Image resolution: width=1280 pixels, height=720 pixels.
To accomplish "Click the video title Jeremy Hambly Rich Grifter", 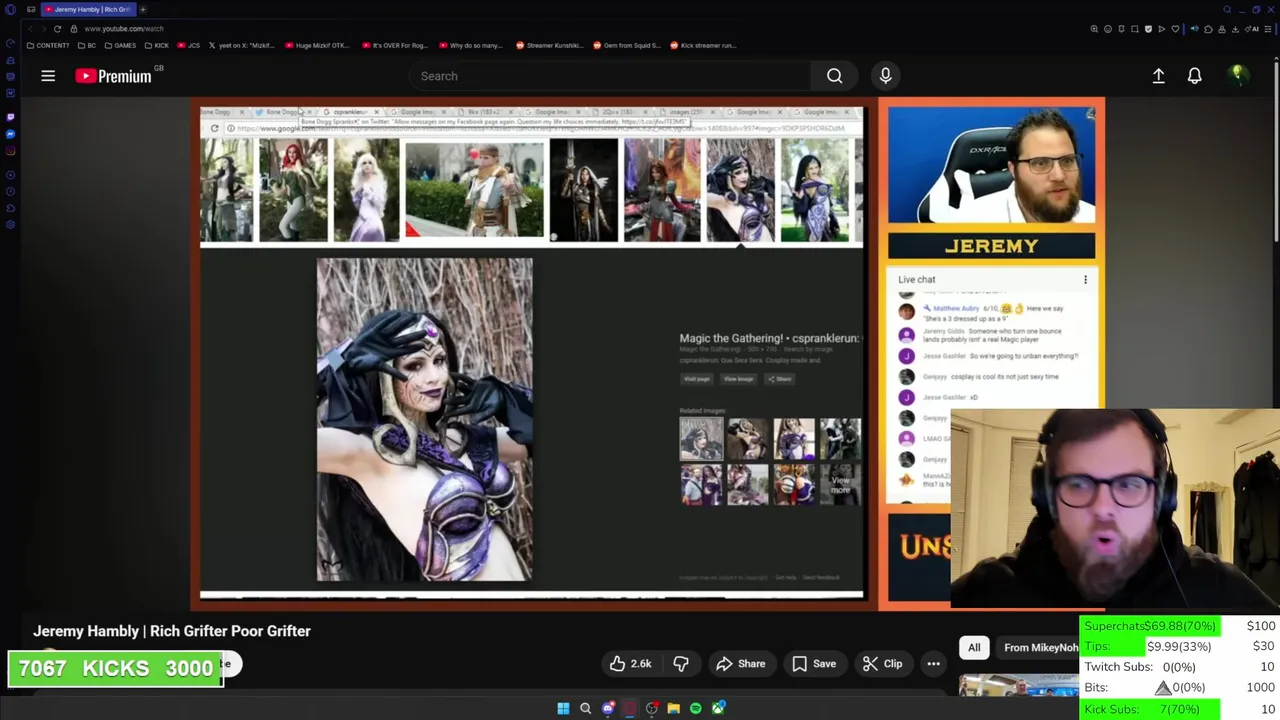I will point(172,631).
